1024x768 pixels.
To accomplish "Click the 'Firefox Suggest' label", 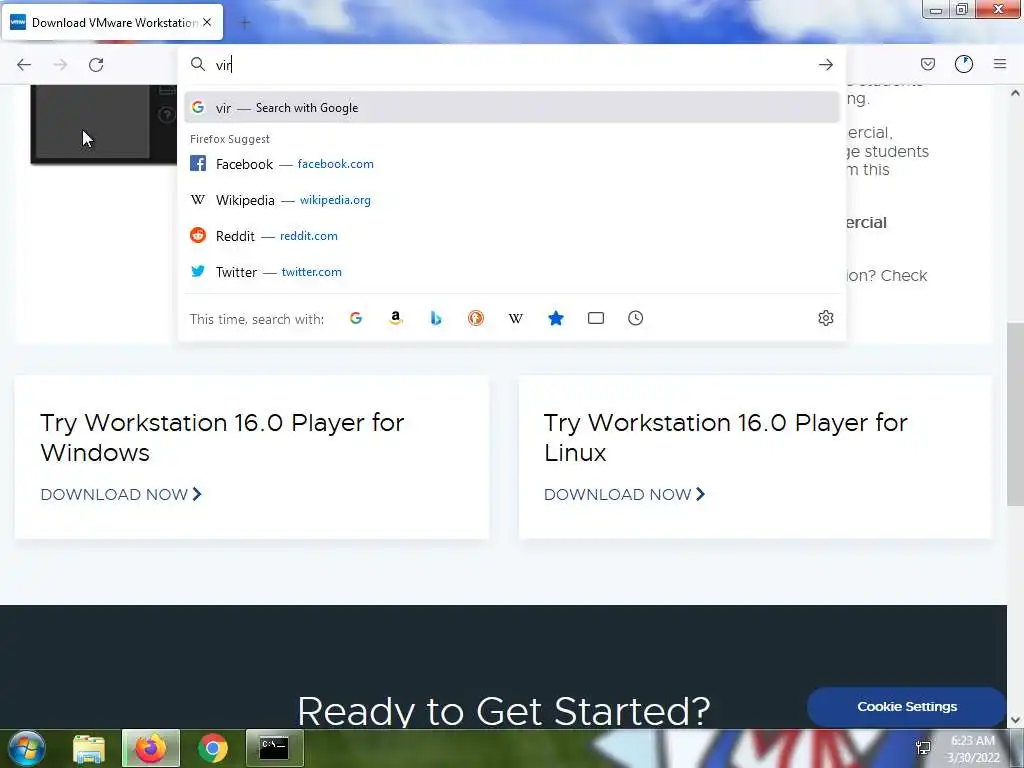I will [x=230, y=139].
